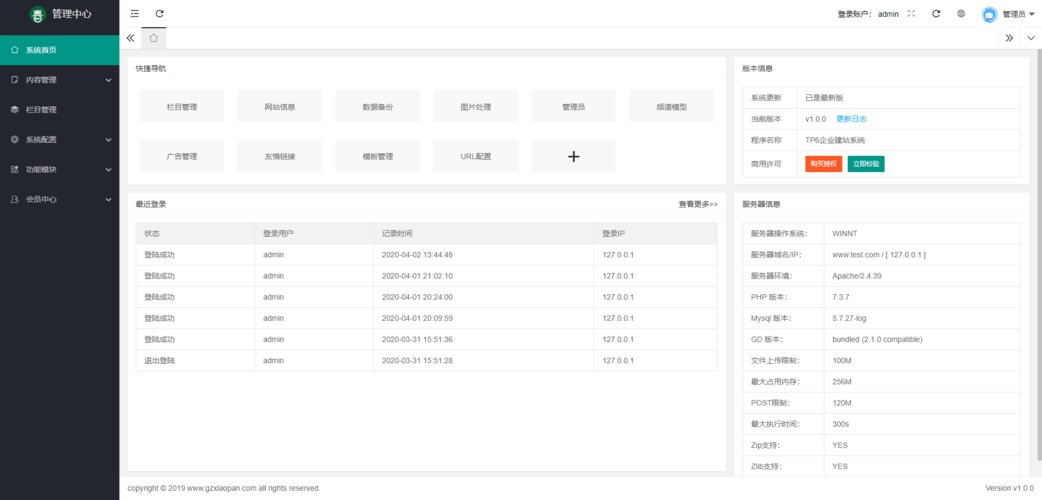Open the 数据备份 quick navigation tile
Image resolution: width=1042 pixels, height=500 pixels.
click(377, 106)
